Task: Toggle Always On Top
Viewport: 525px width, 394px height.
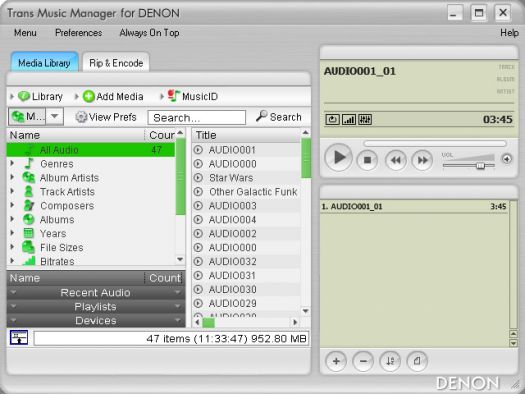Action: 149,33
